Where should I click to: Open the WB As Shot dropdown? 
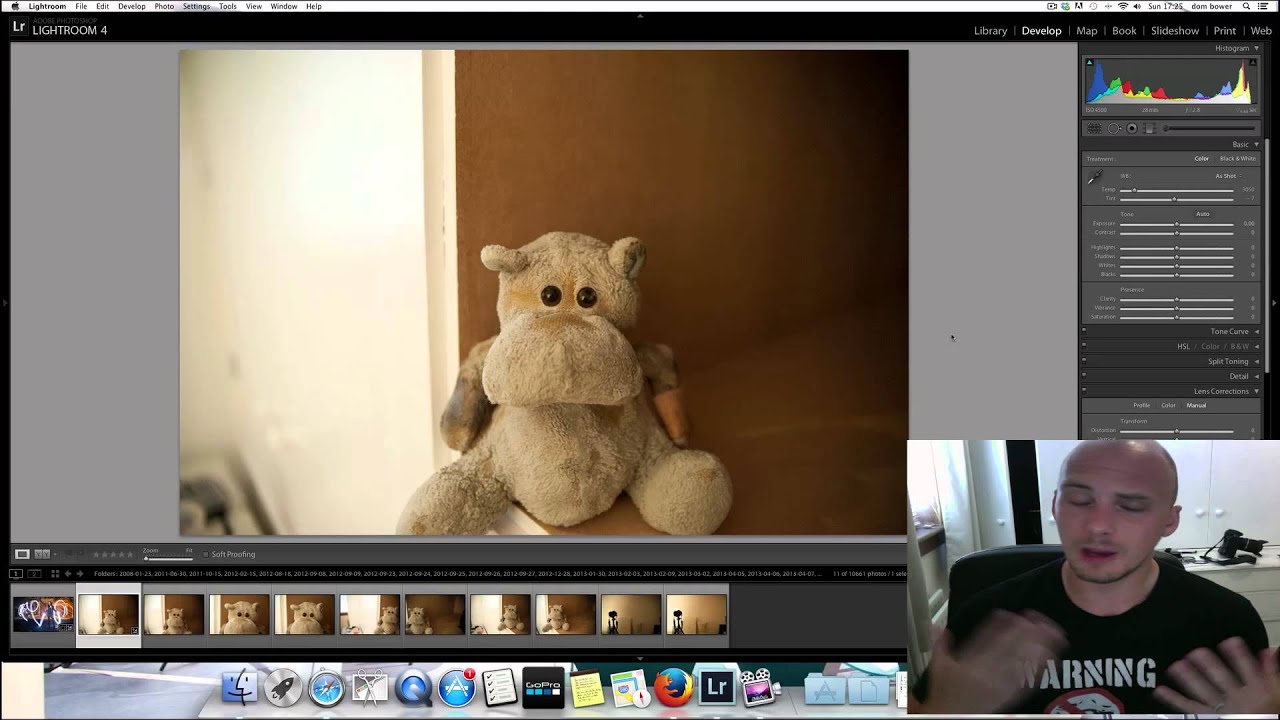(x=1229, y=176)
